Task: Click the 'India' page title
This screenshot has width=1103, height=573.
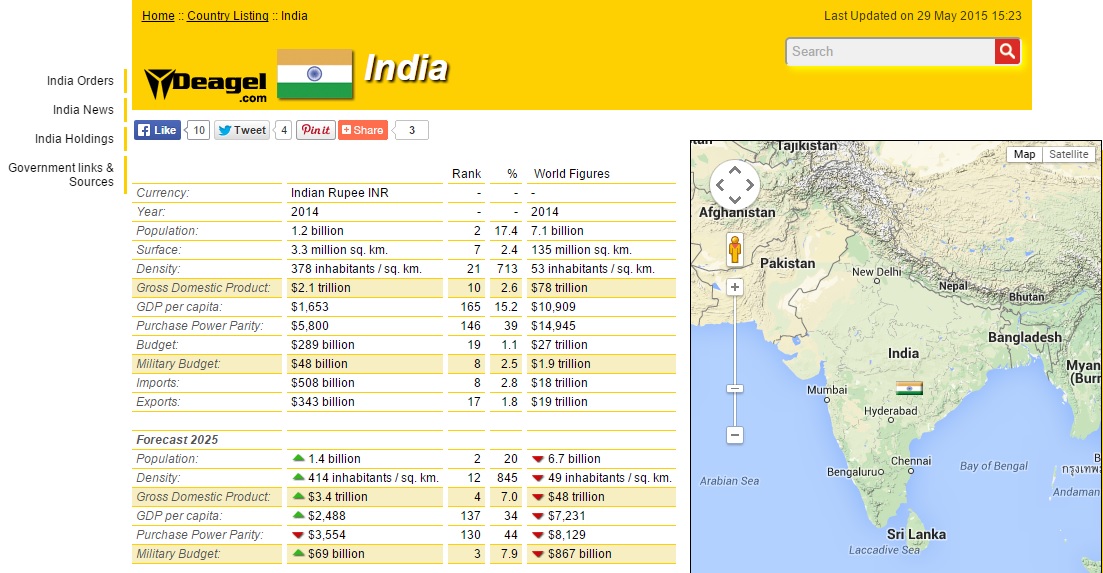Action: (406, 68)
